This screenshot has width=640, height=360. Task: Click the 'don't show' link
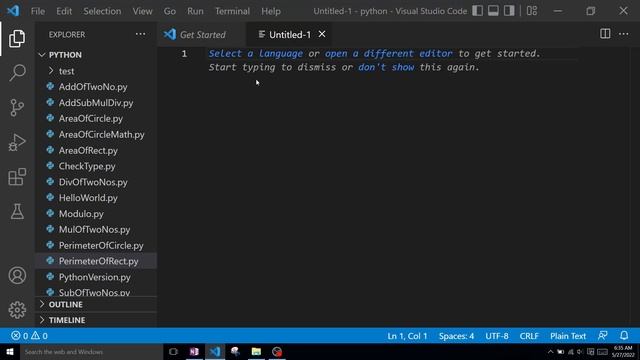386,67
